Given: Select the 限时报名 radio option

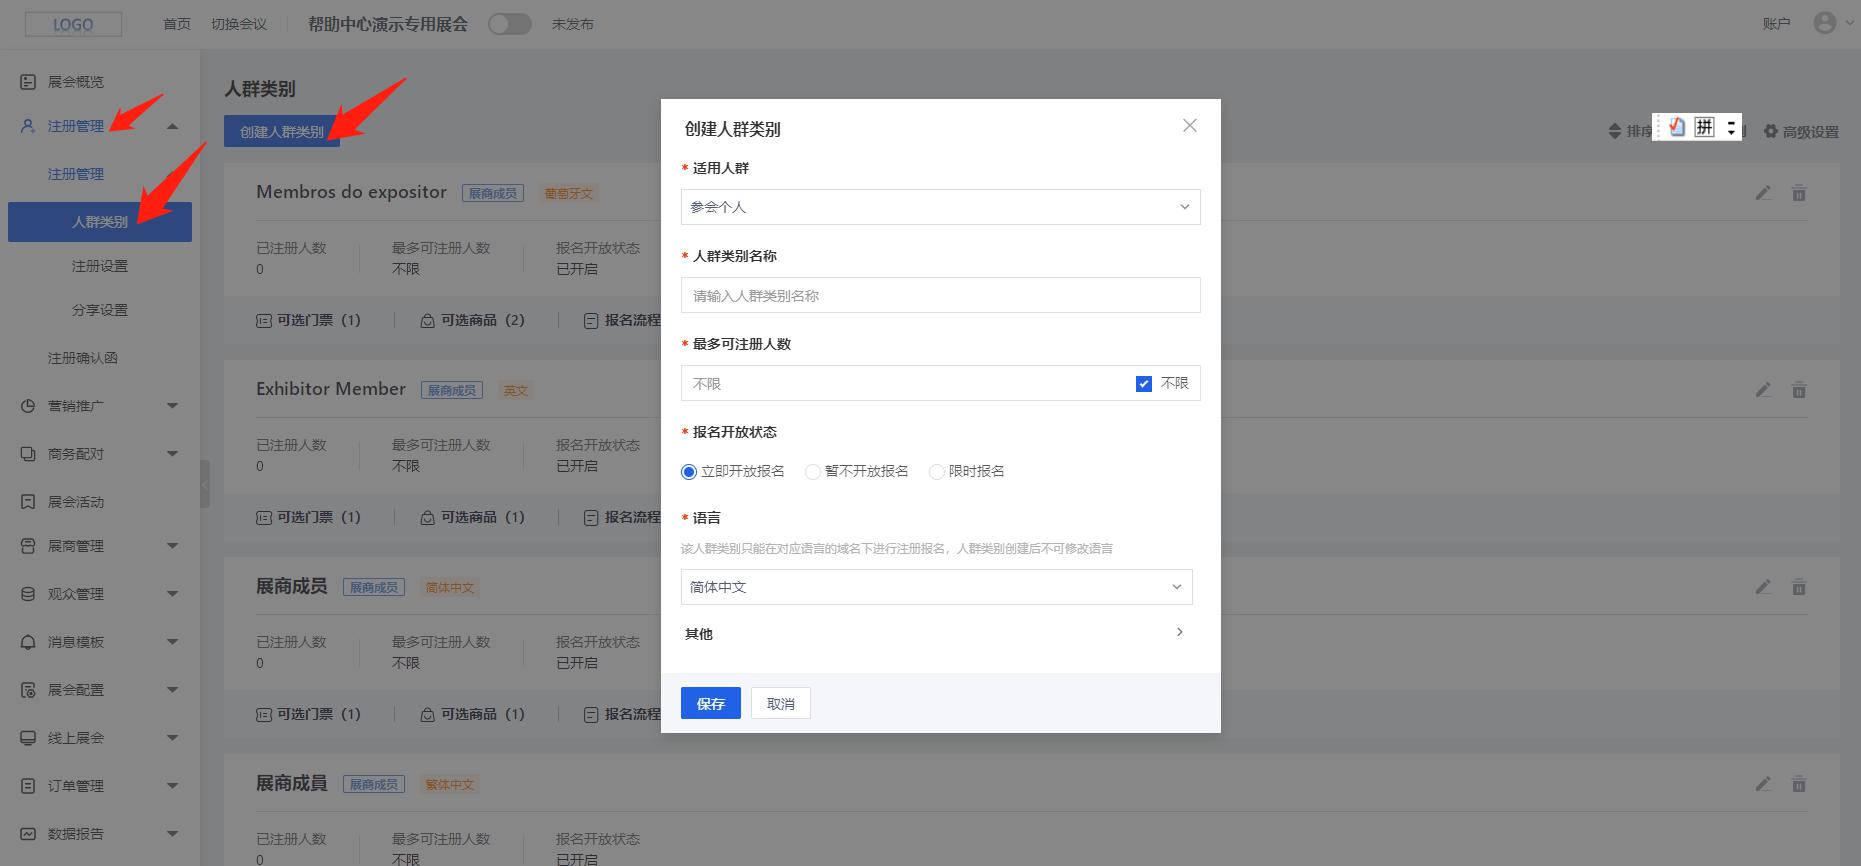Looking at the screenshot, I should (x=937, y=472).
